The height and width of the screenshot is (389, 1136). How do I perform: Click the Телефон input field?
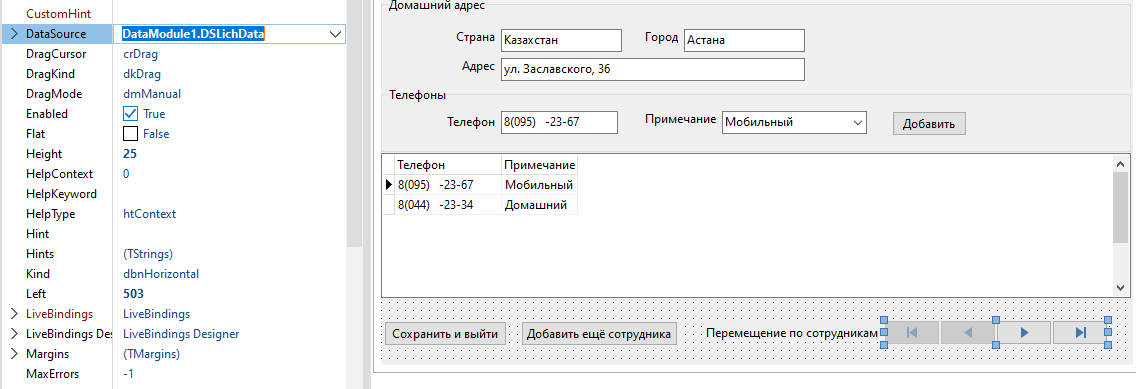tap(559, 122)
